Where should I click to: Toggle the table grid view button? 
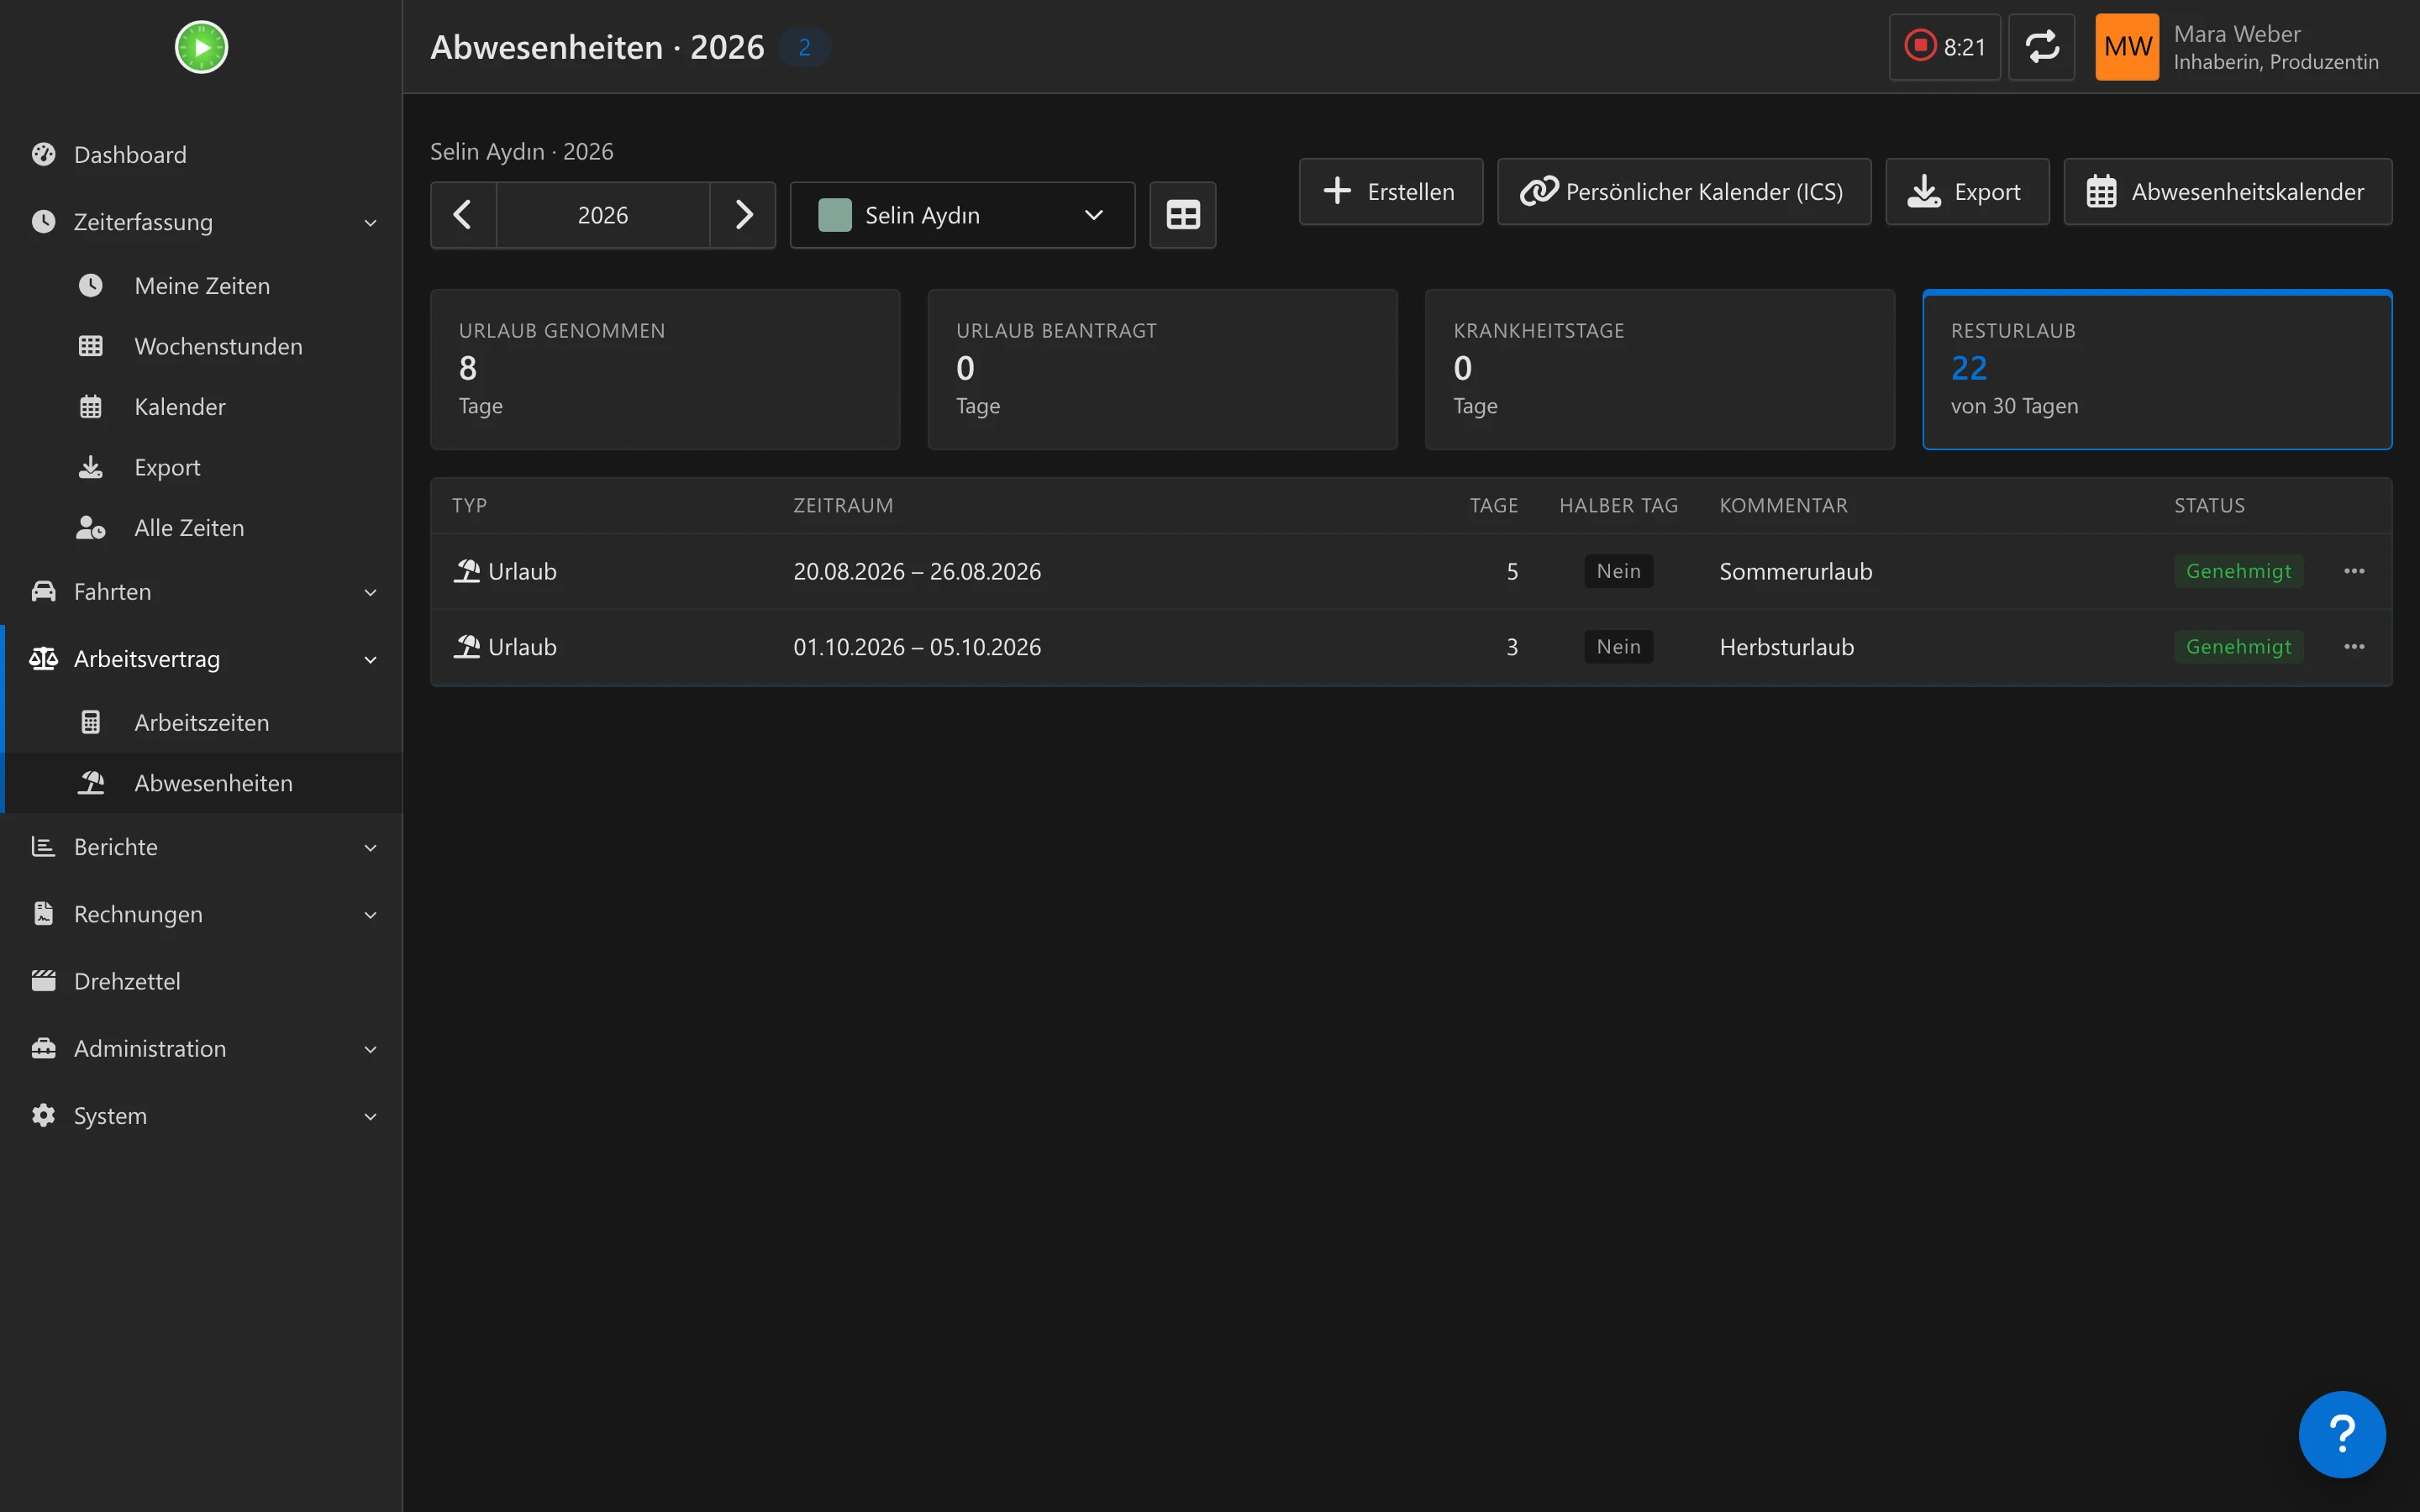tap(1183, 215)
